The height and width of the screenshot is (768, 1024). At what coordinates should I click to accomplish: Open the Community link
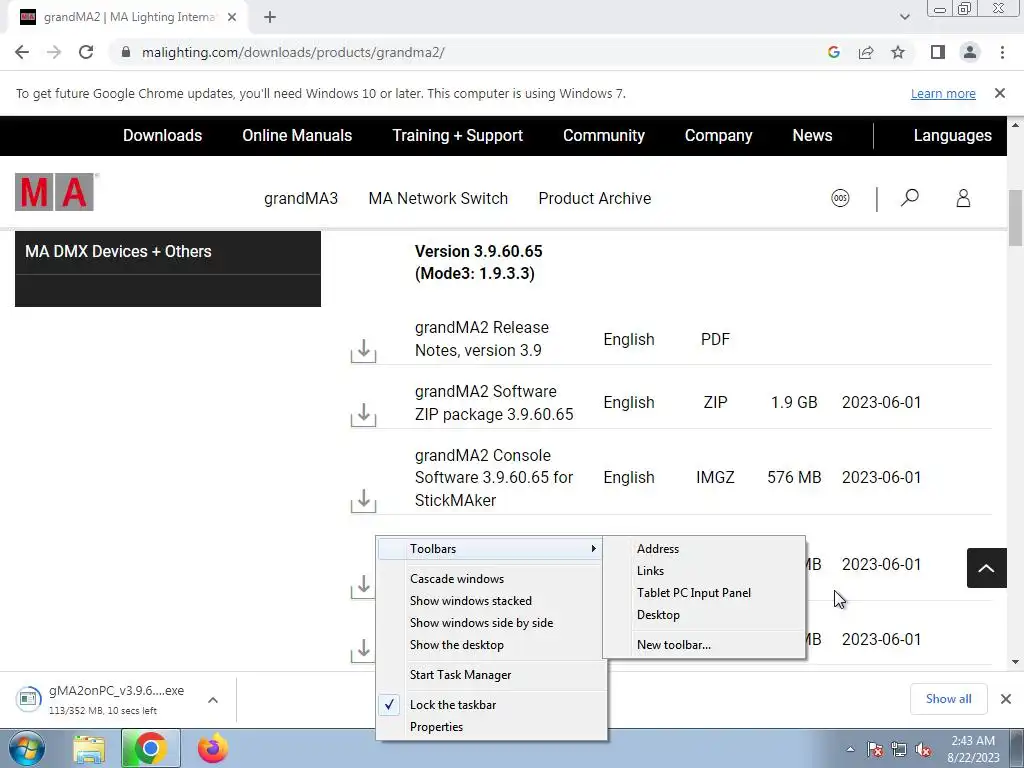pyautogui.click(x=603, y=135)
